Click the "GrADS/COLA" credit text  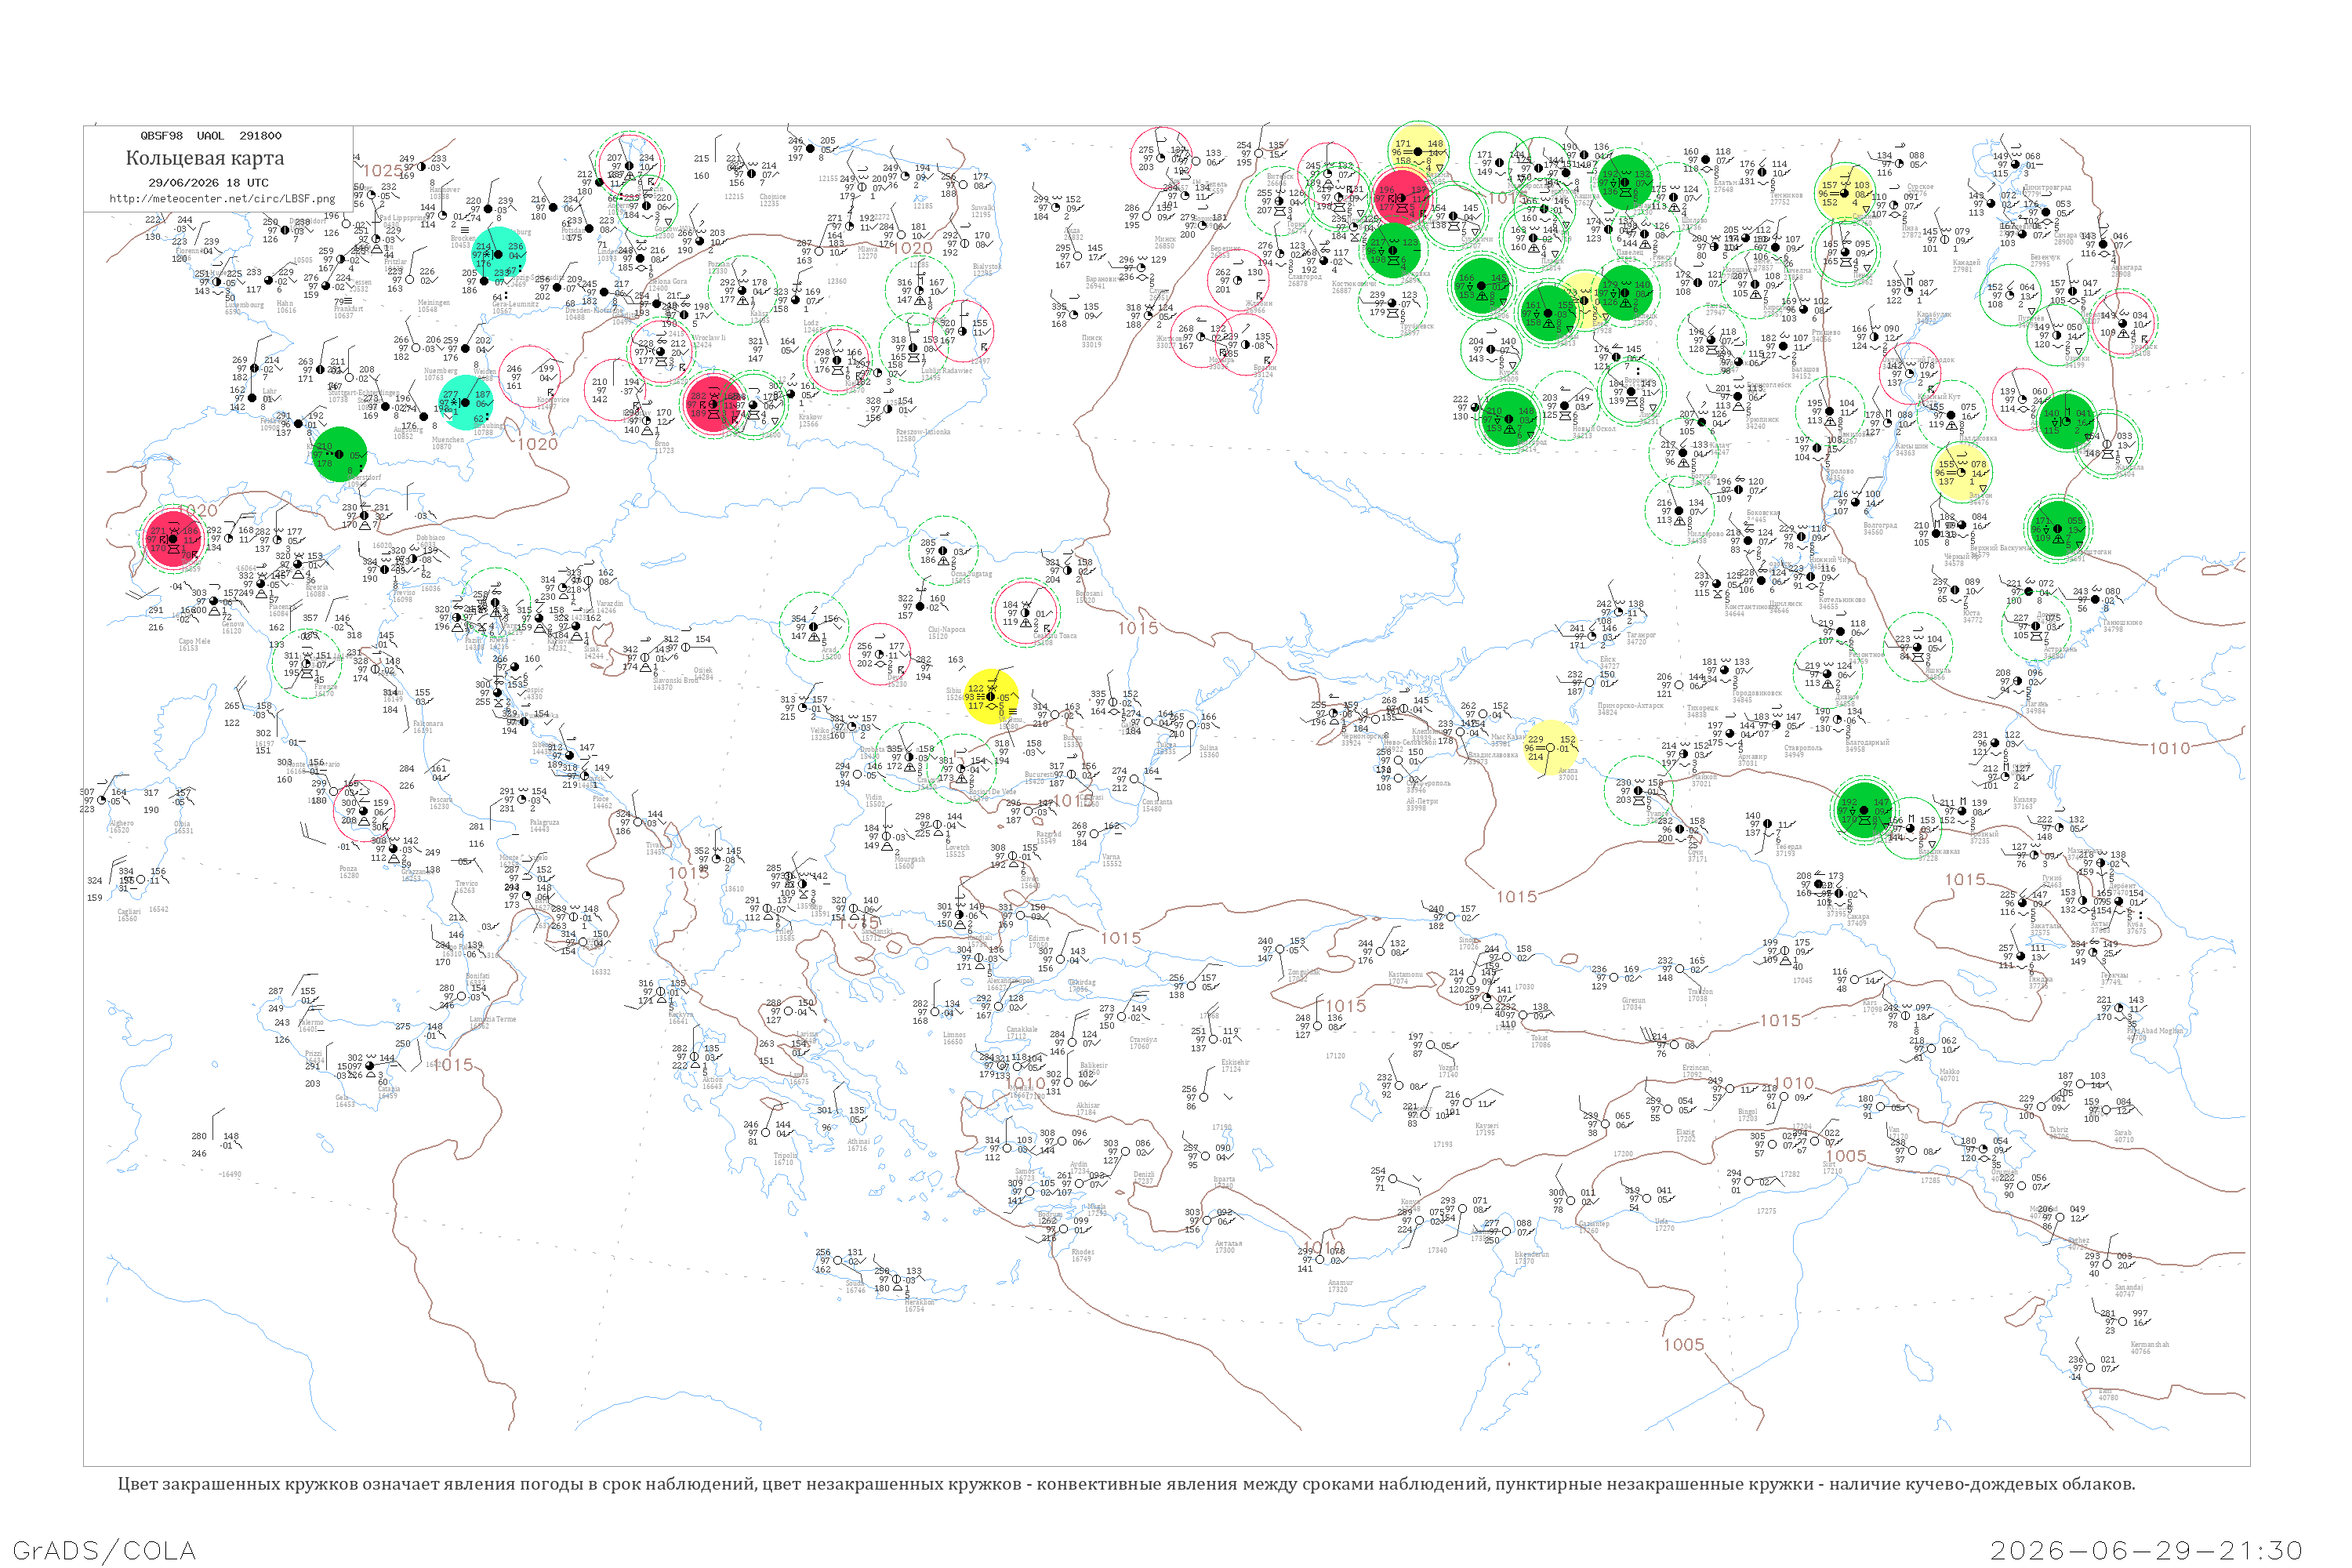click(104, 1550)
